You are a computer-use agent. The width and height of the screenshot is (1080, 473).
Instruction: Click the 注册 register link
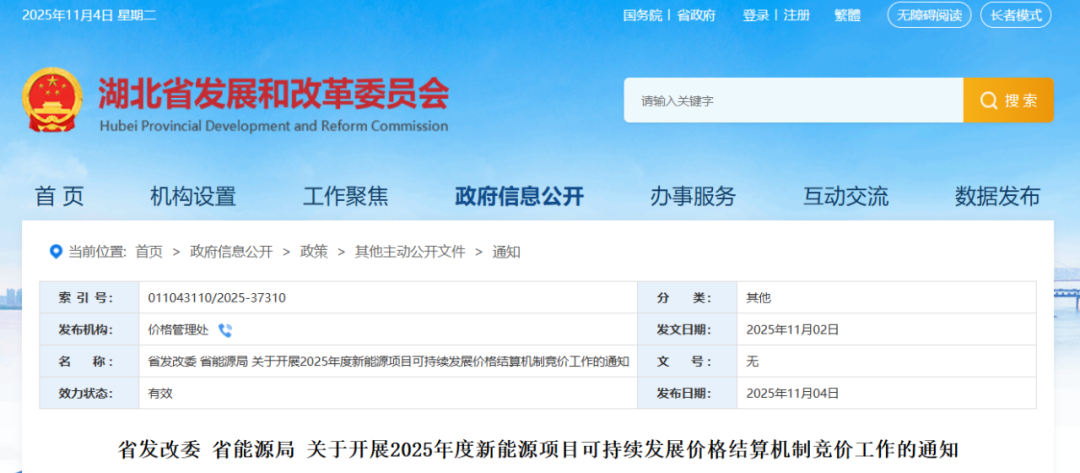click(796, 15)
